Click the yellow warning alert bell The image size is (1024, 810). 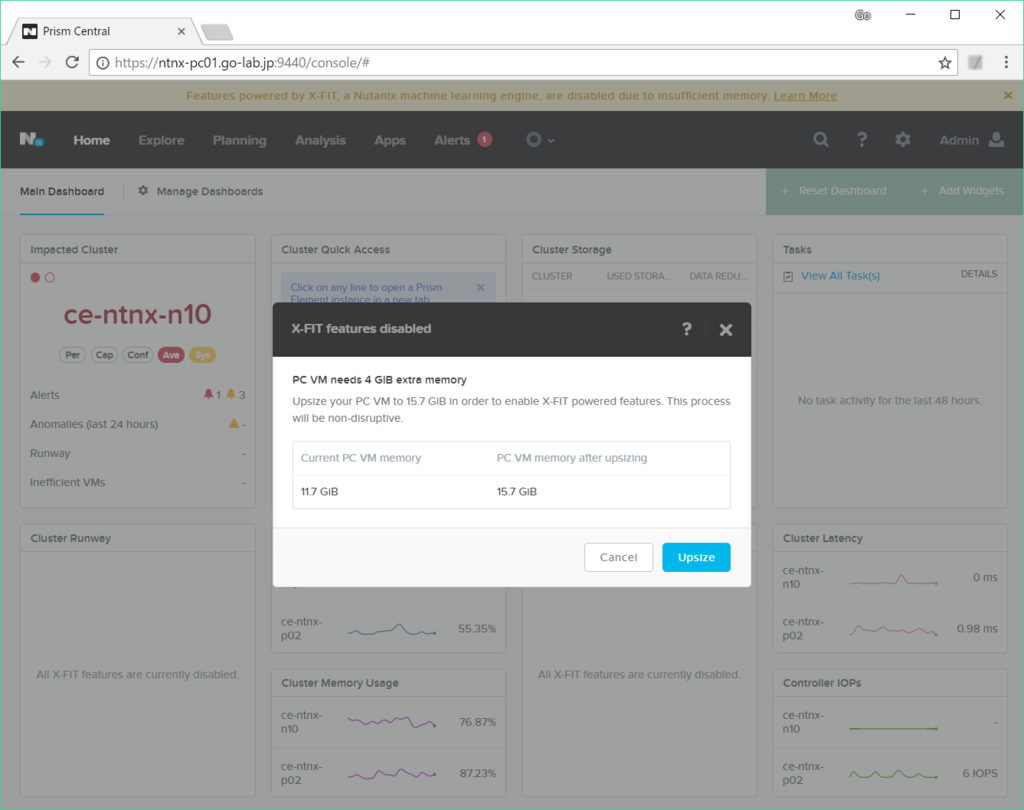coord(231,394)
